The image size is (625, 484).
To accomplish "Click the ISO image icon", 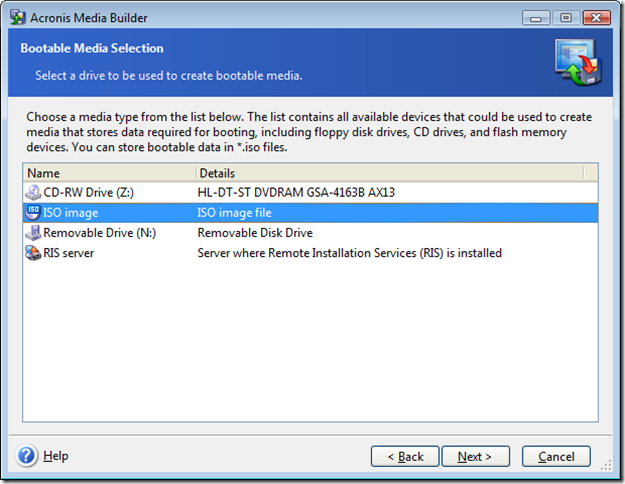I will point(33,212).
